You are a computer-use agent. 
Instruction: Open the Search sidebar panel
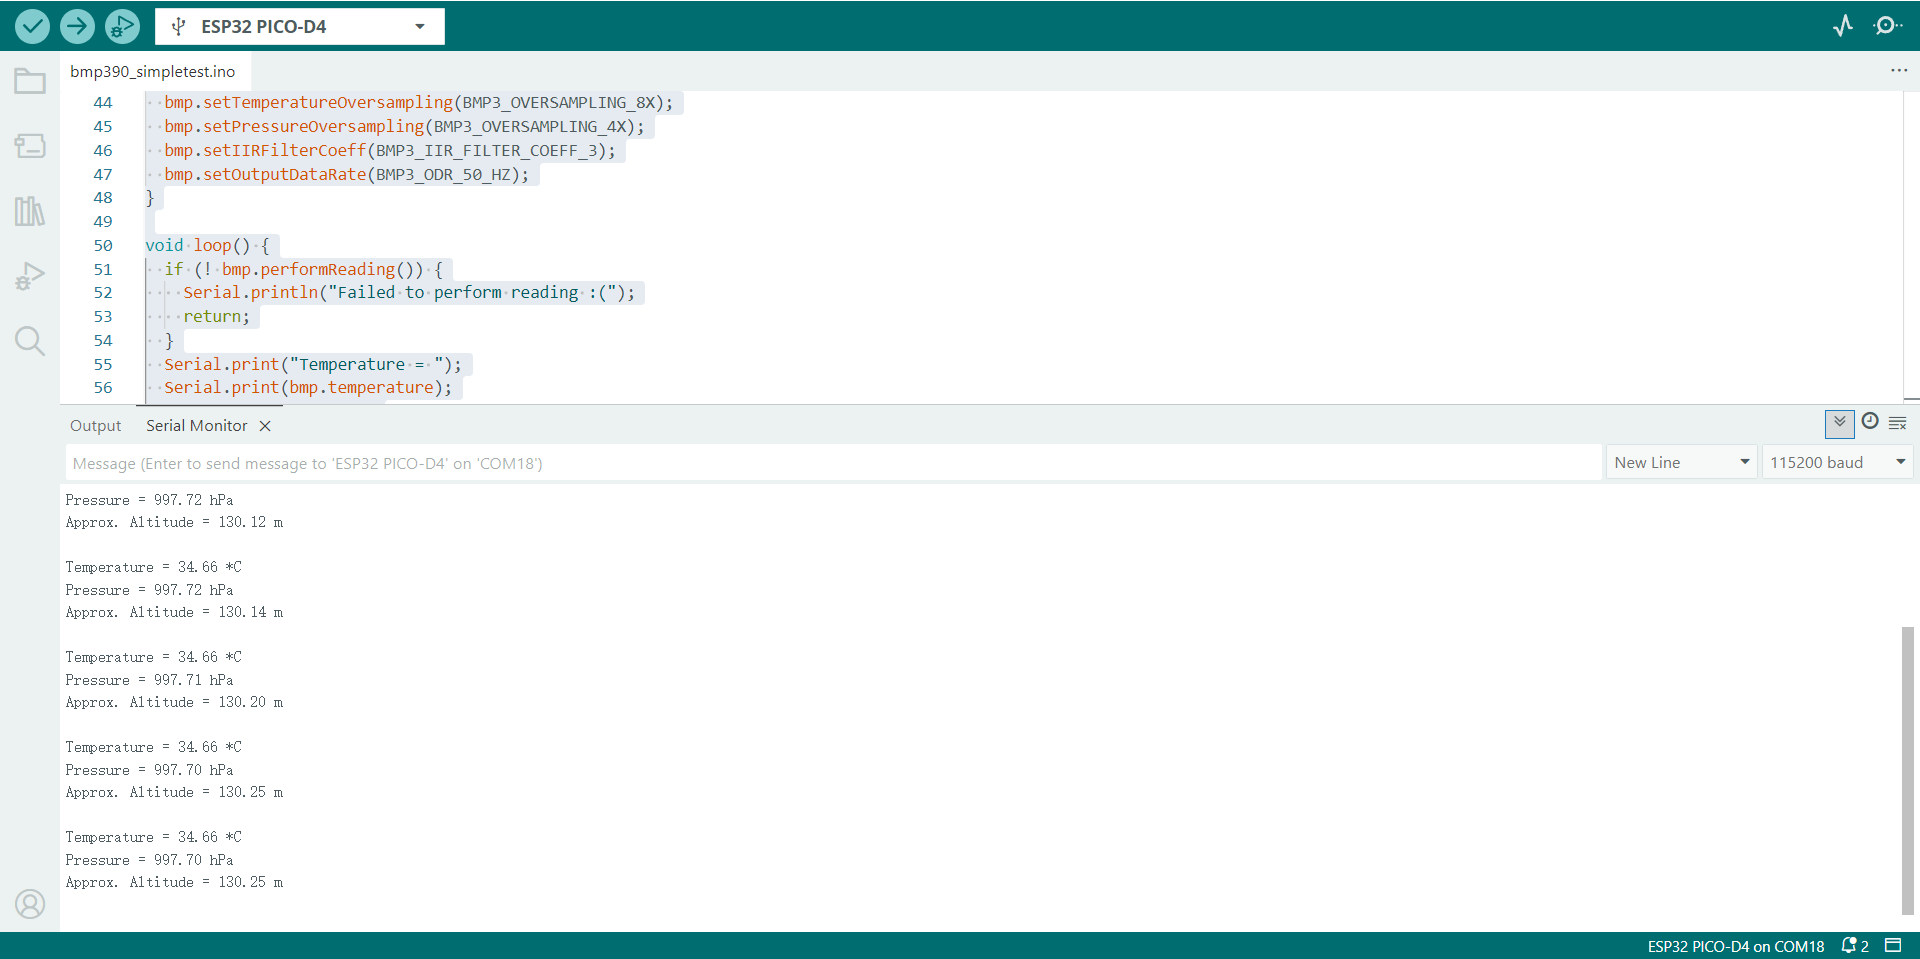point(30,341)
